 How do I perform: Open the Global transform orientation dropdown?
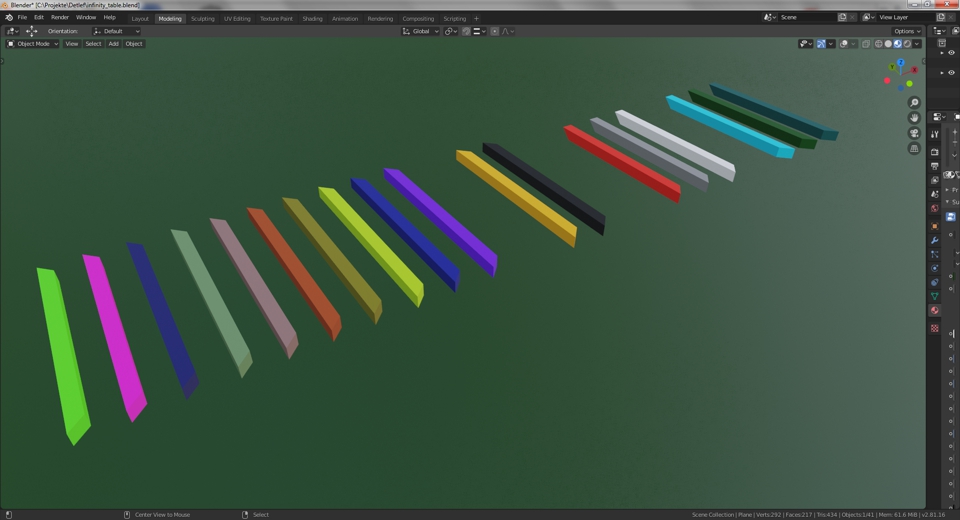click(x=420, y=31)
